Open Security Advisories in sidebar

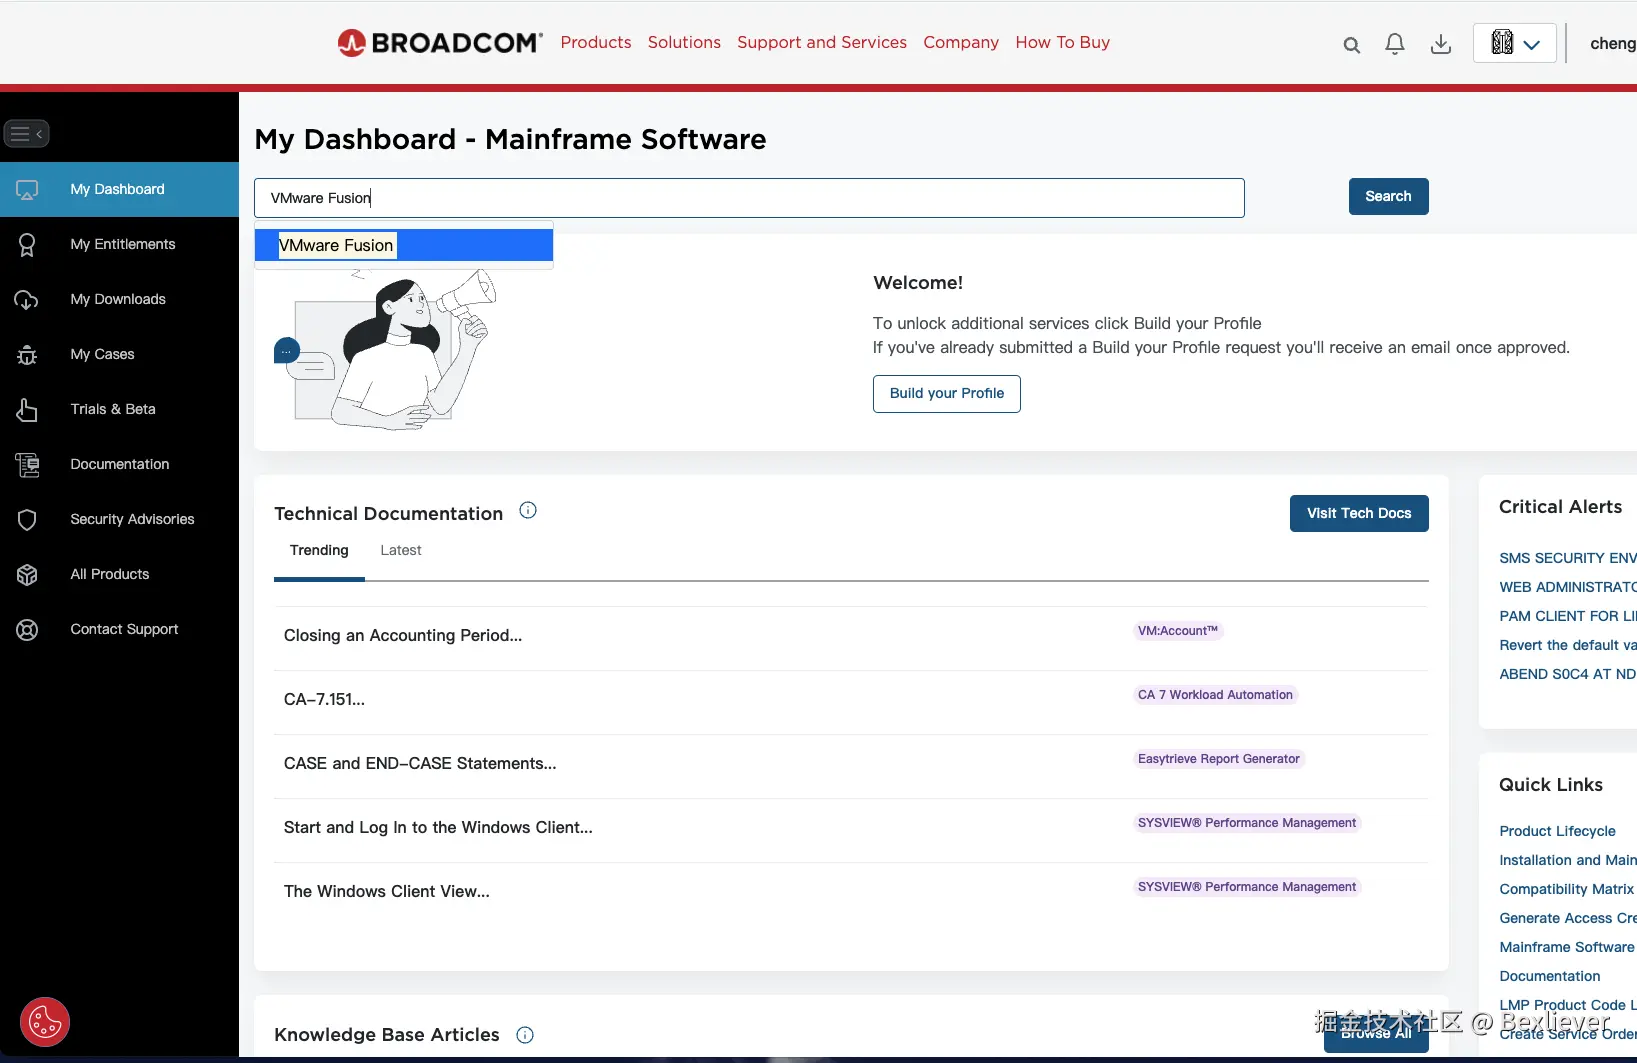132,519
